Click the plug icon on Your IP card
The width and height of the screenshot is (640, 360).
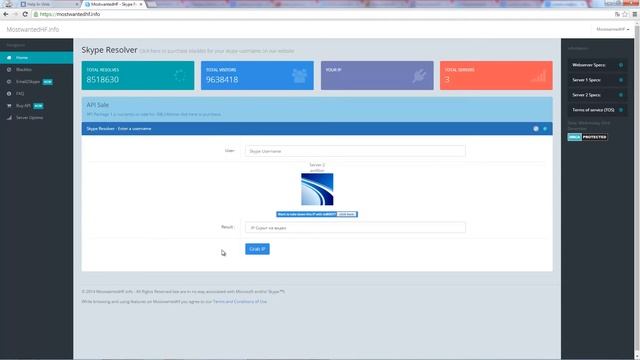click(x=419, y=76)
